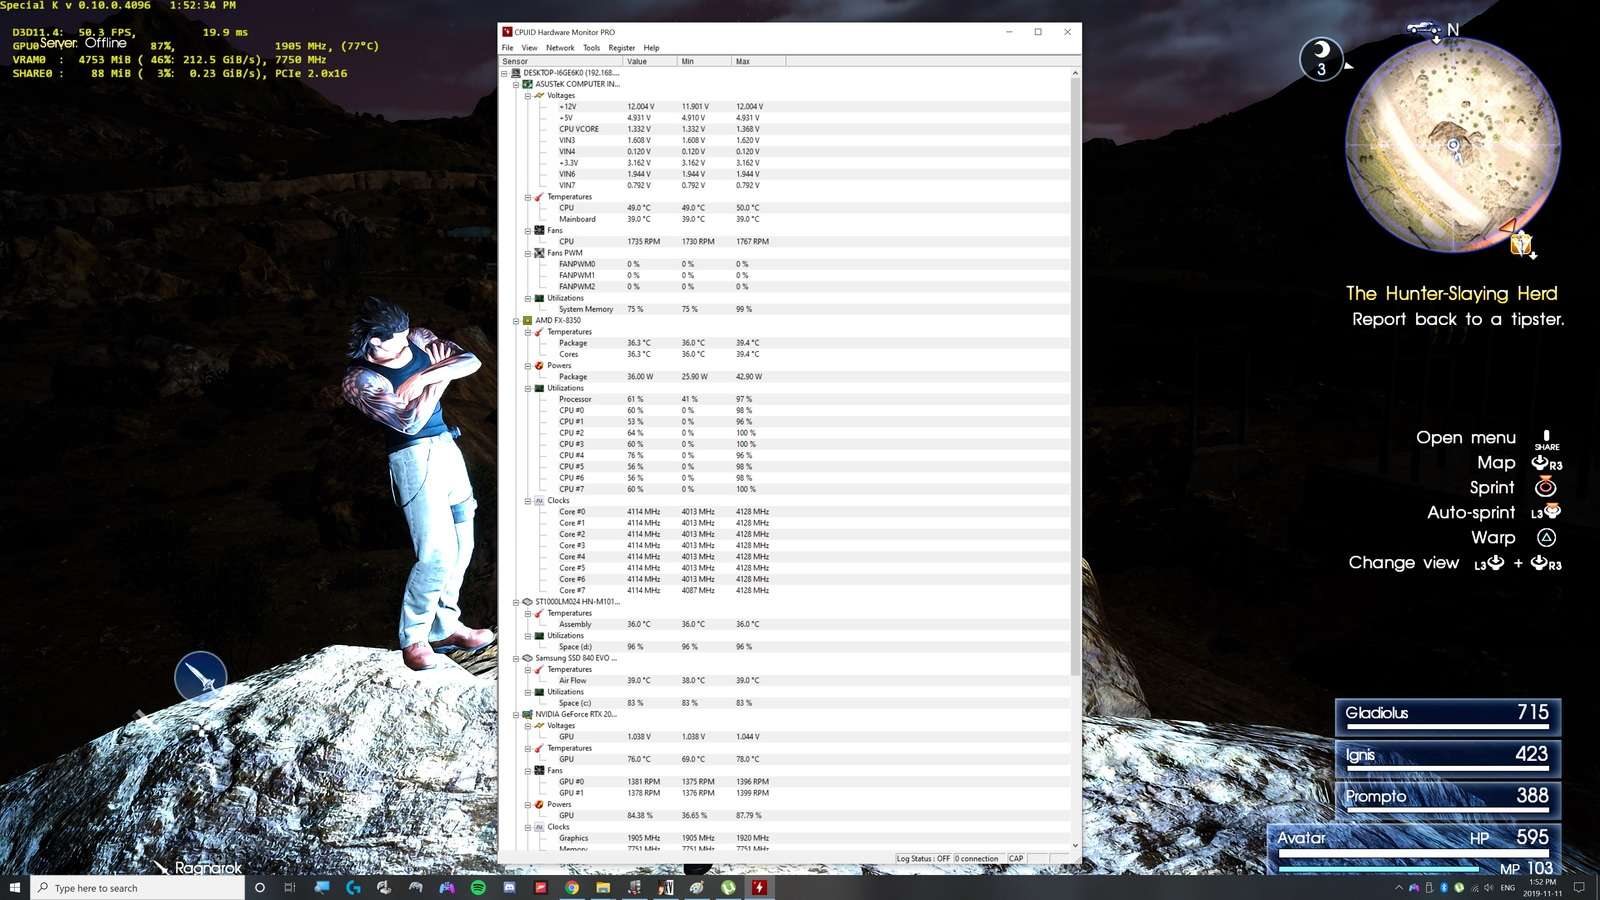
Task: Click the CPU Powers flame icon
Action: [540, 366]
